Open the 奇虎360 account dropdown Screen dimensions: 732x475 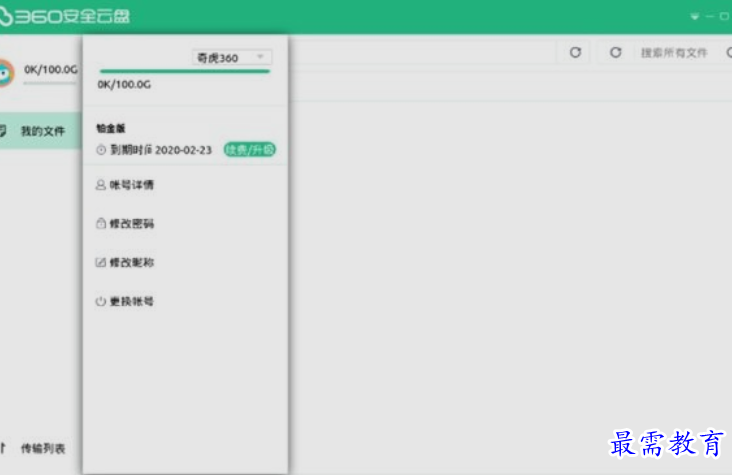pos(232,57)
